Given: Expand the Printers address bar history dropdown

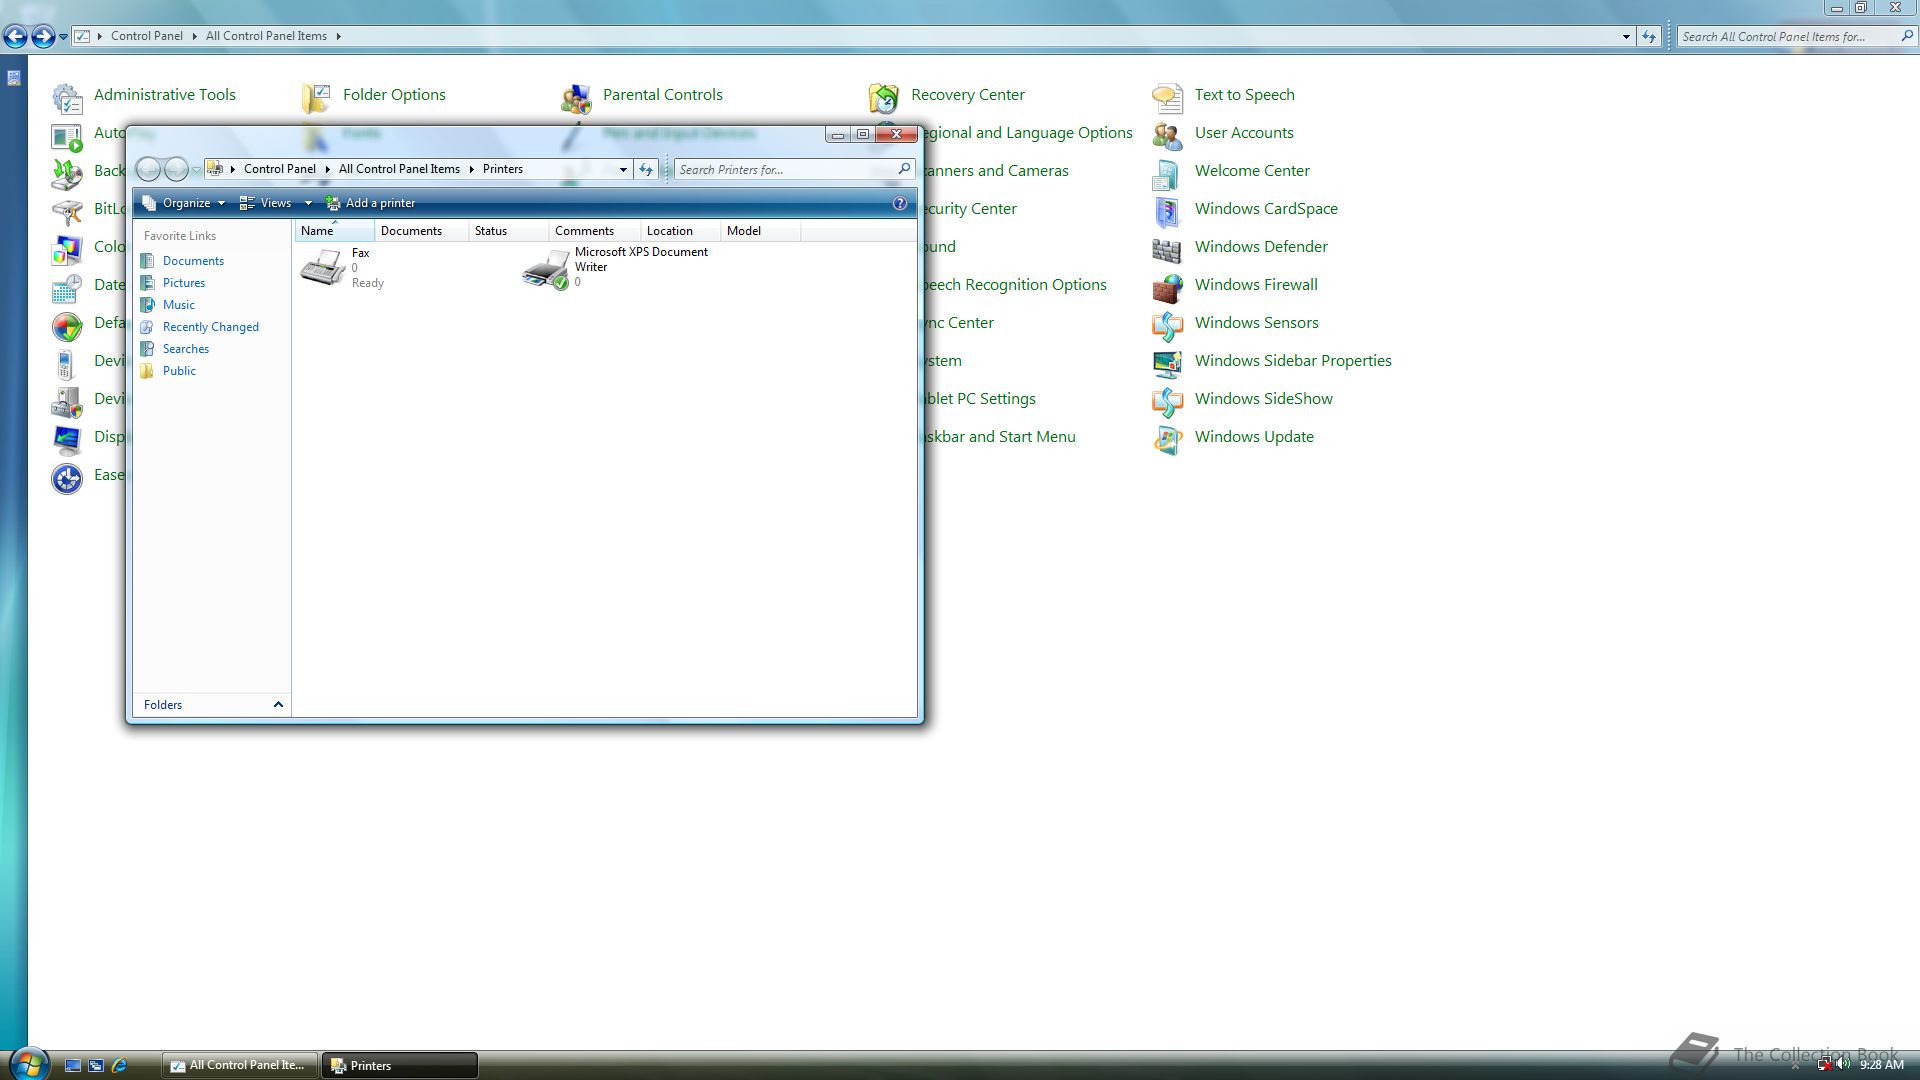Looking at the screenshot, I should tap(623, 169).
